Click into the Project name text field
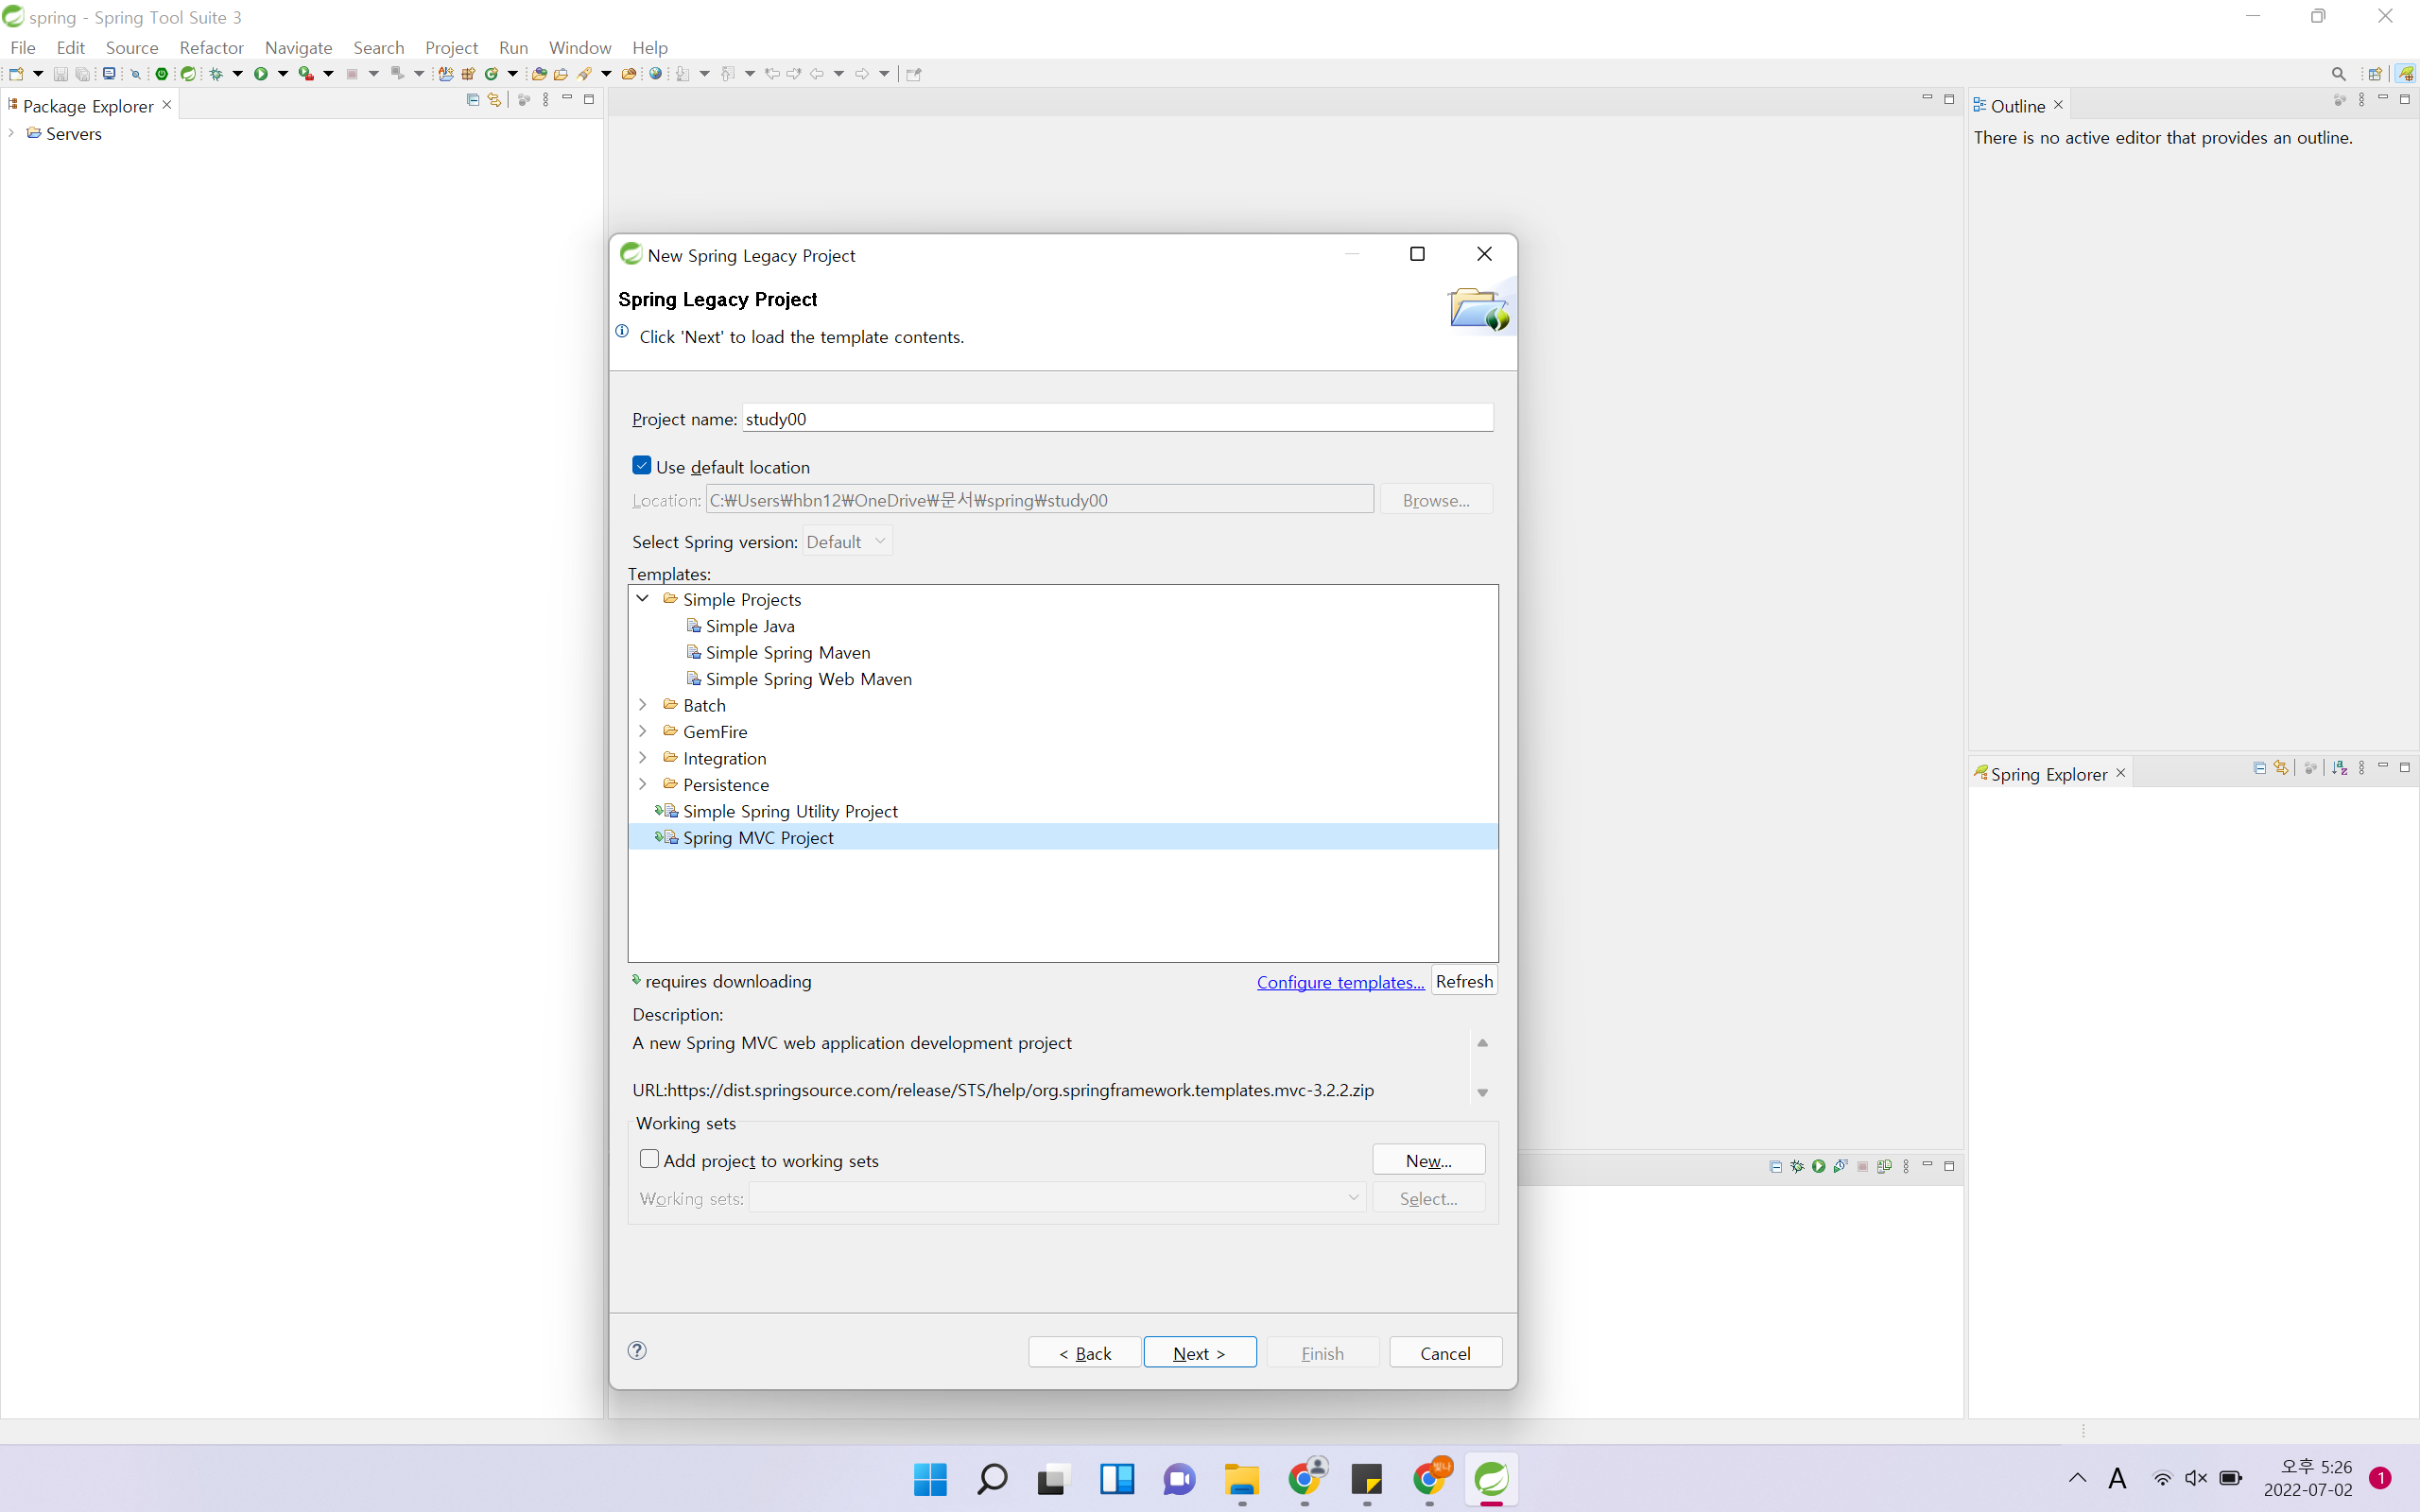Image resolution: width=2420 pixels, height=1512 pixels. (x=1117, y=418)
